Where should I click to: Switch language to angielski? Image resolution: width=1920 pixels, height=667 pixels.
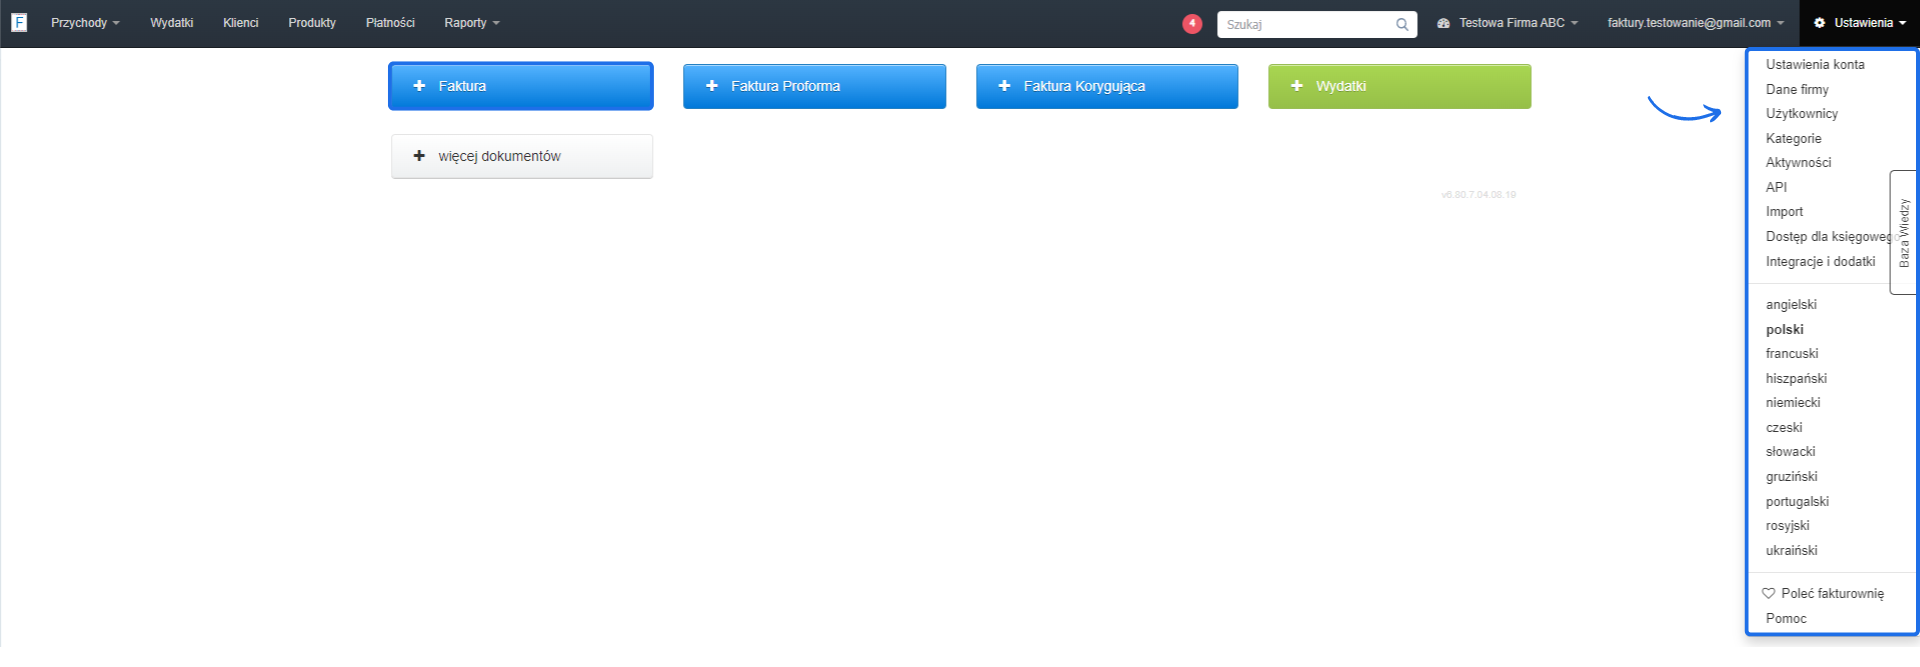click(1791, 304)
